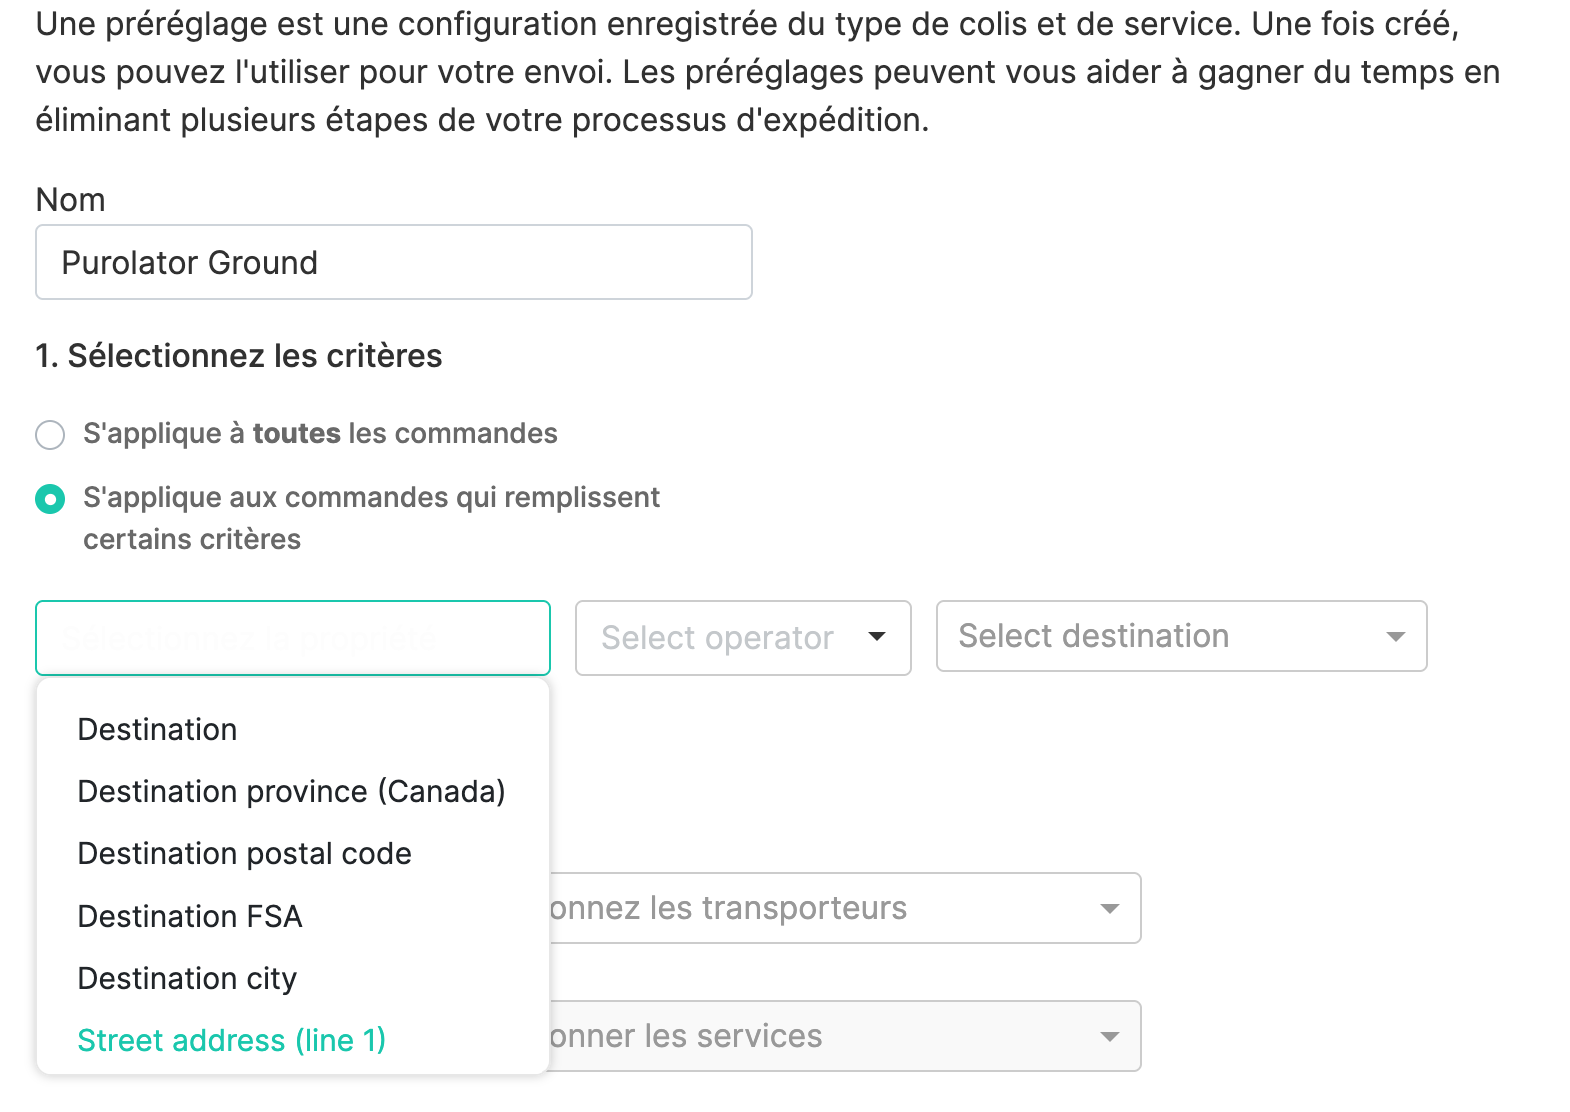Choose 'Destination province (Canada)' option
1570x1112 pixels.
coord(291,792)
